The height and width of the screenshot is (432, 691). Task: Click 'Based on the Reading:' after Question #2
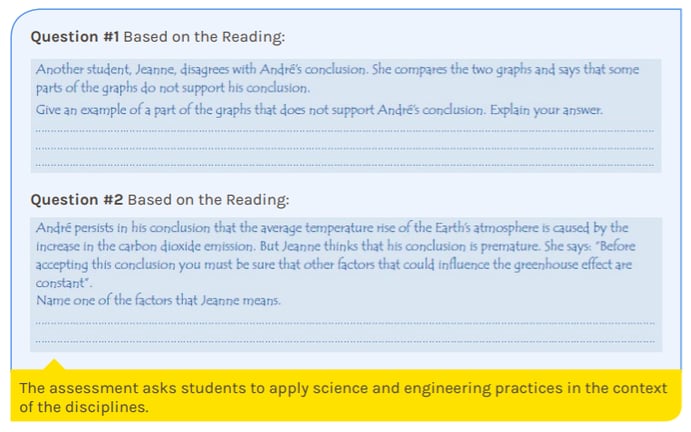coord(208,200)
